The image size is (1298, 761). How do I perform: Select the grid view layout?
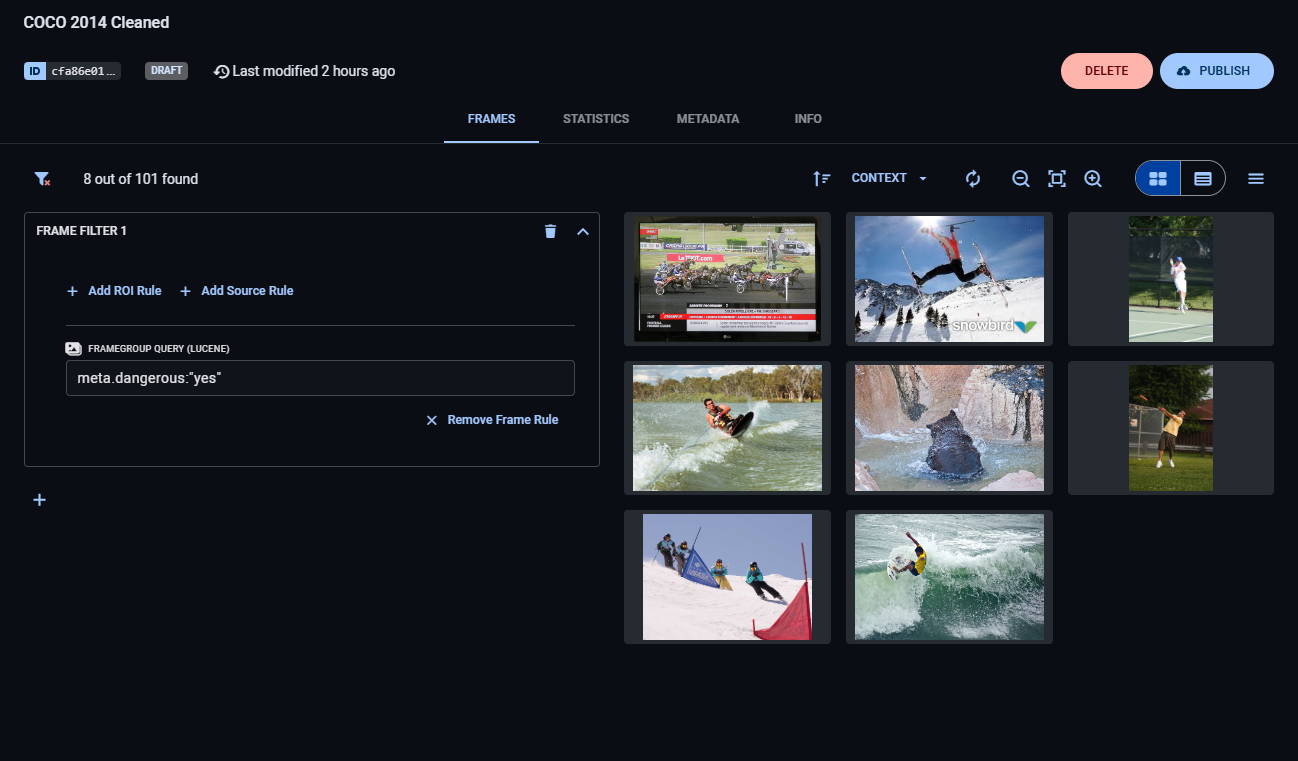pyautogui.click(x=1157, y=178)
